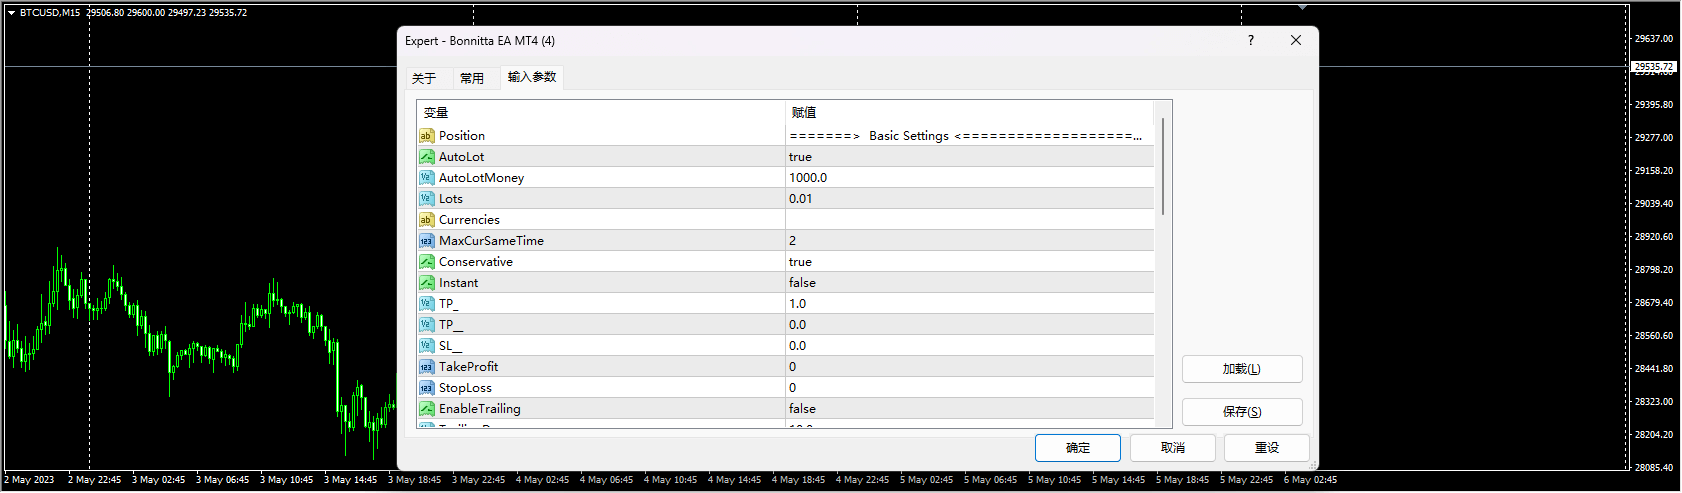Image resolution: width=1682 pixels, height=493 pixels.
Task: Click the Lots double type icon
Action: pos(427,199)
